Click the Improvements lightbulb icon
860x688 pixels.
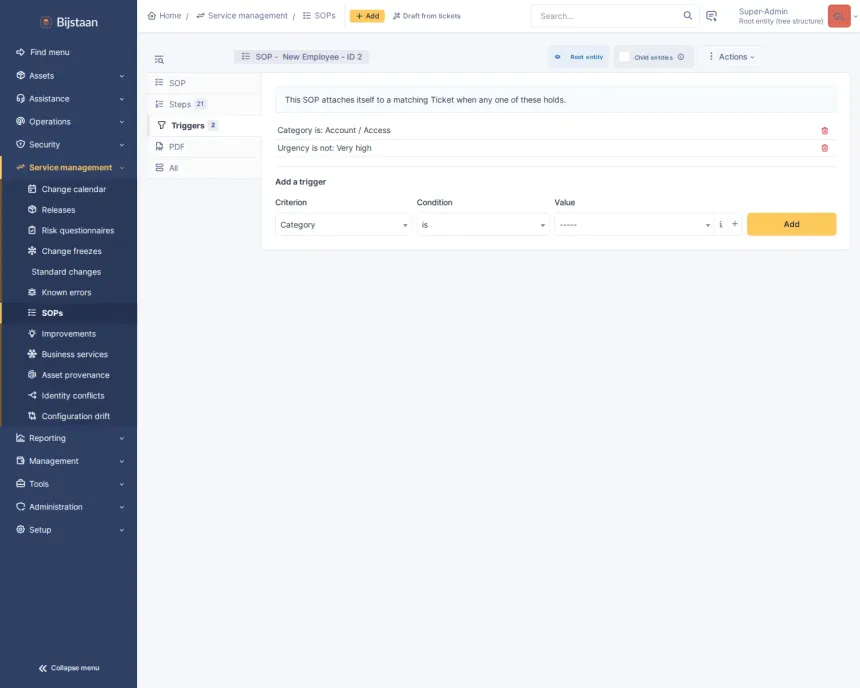pos(32,334)
